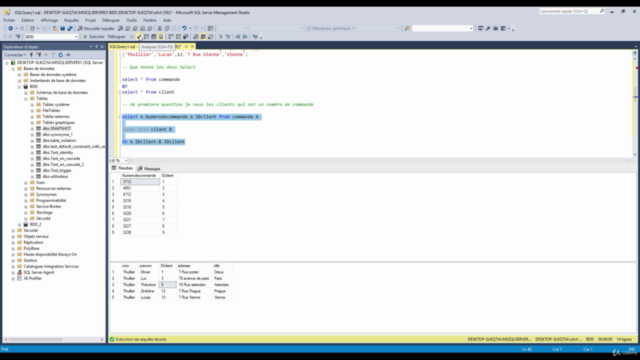Pin the Object Explorer panel with auto-hide
The width and height of the screenshot is (640, 360).
click(x=96, y=47)
